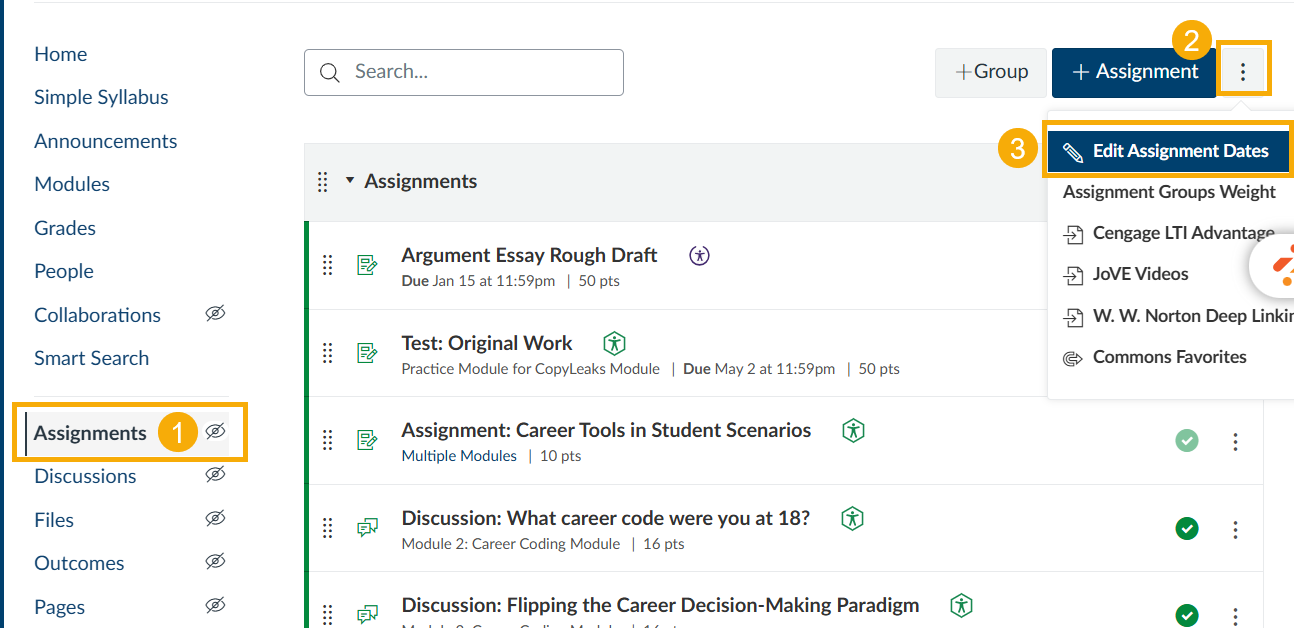Click hidden-eye icon beside Pages

[x=215, y=606]
